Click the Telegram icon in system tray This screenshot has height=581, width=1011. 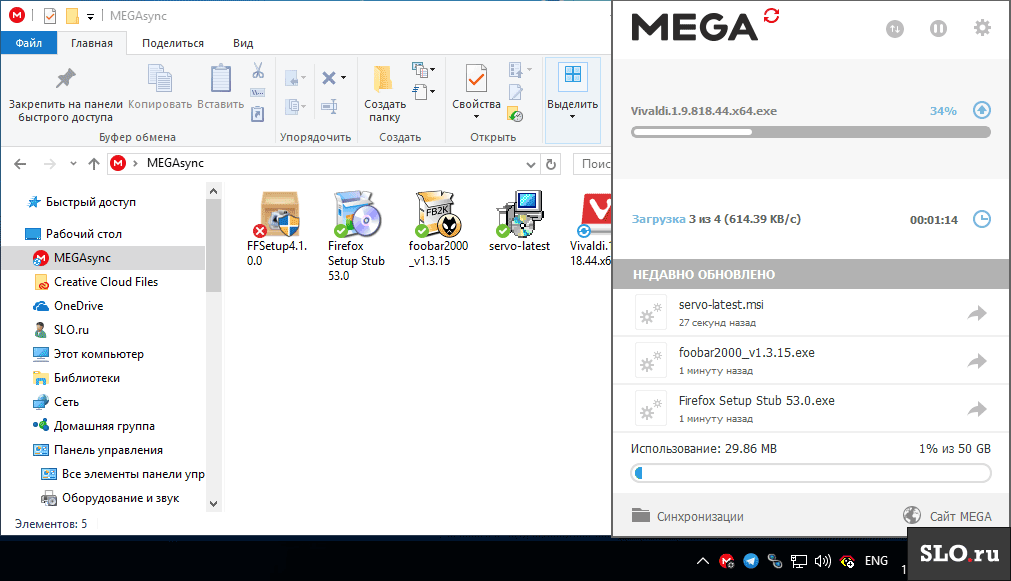751,561
